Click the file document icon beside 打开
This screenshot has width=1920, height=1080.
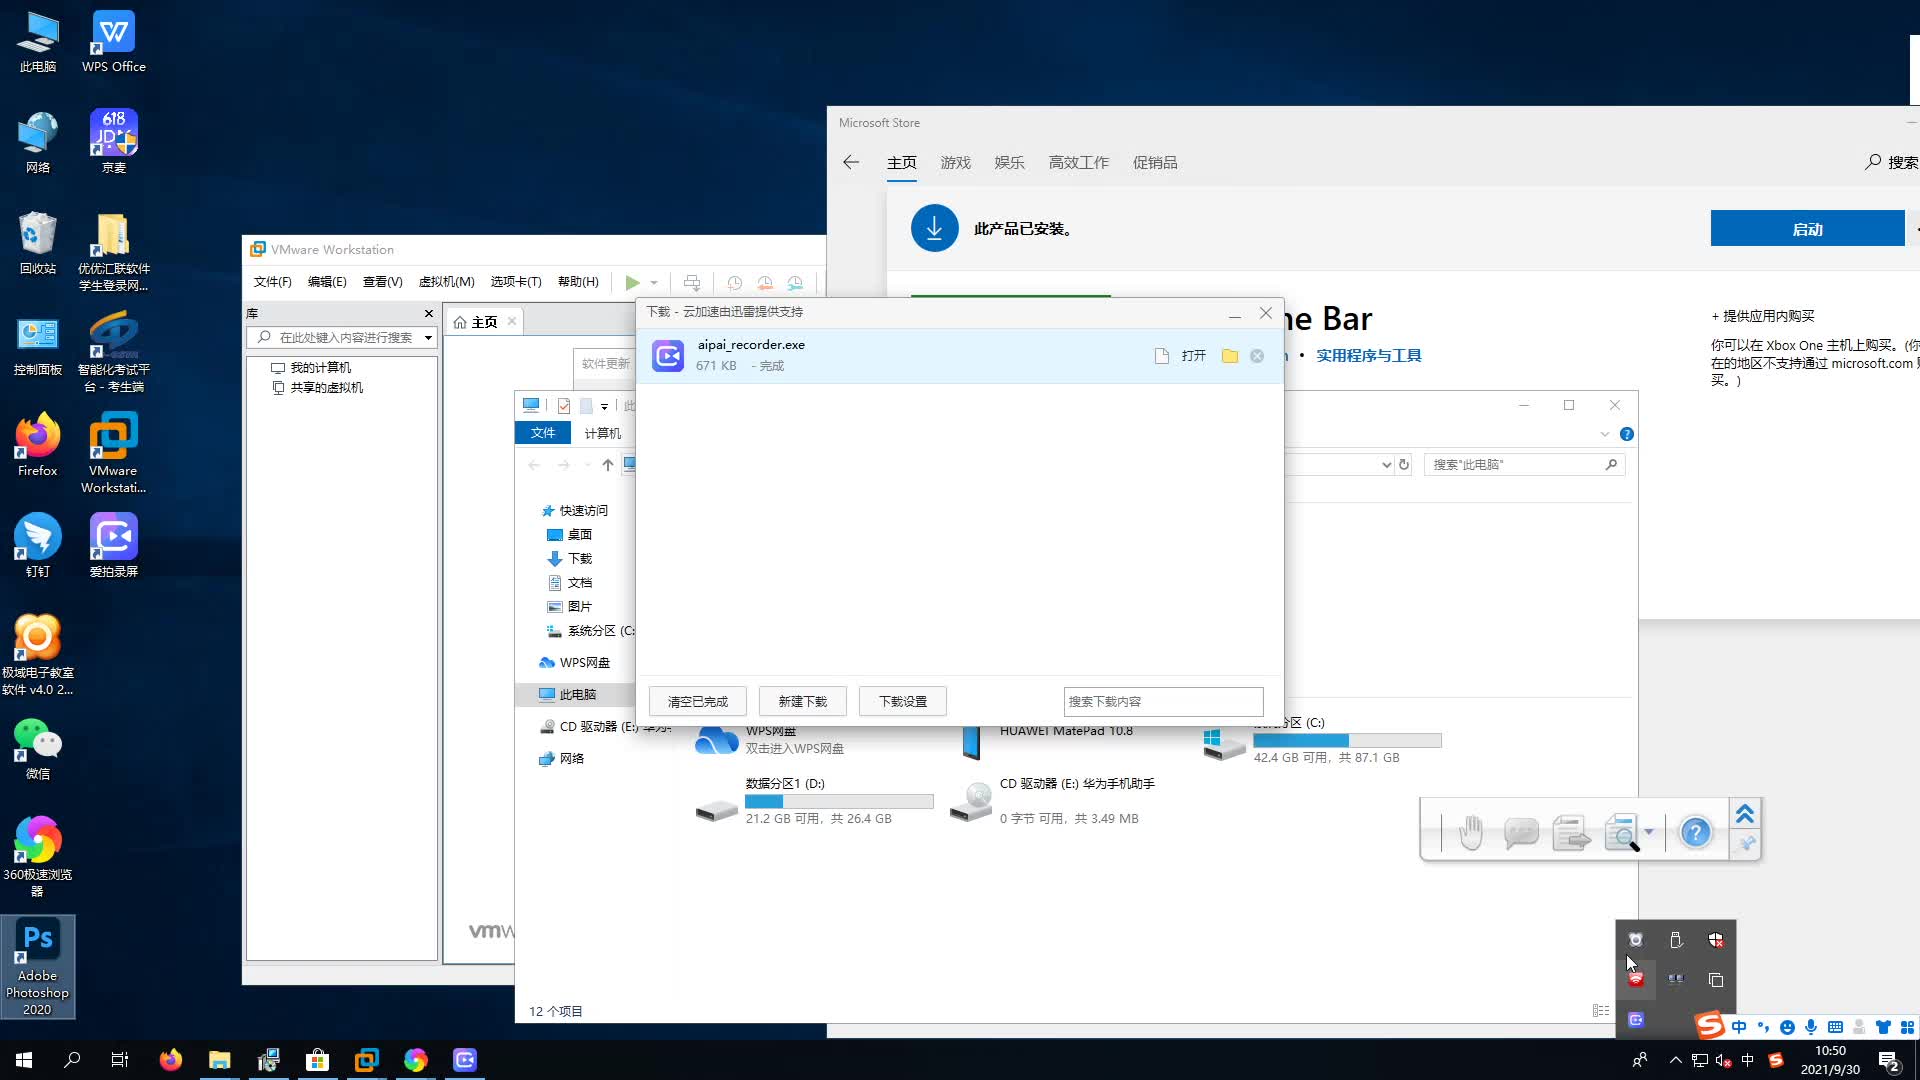pyautogui.click(x=1162, y=356)
